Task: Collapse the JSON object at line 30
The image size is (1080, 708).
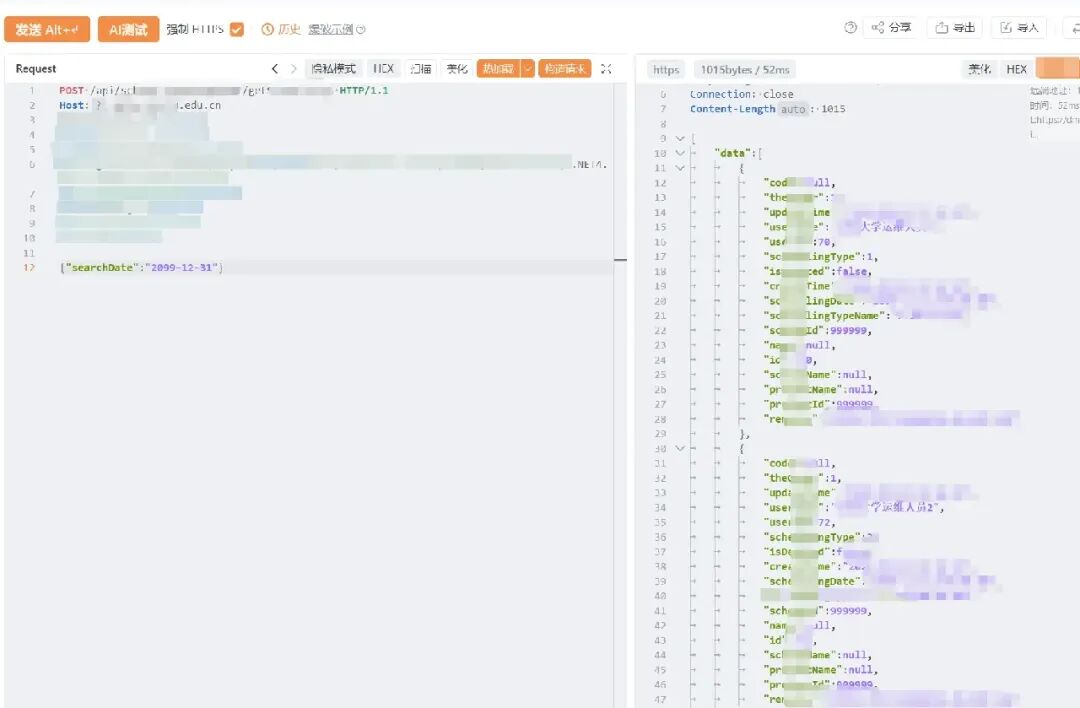Action: (680, 448)
